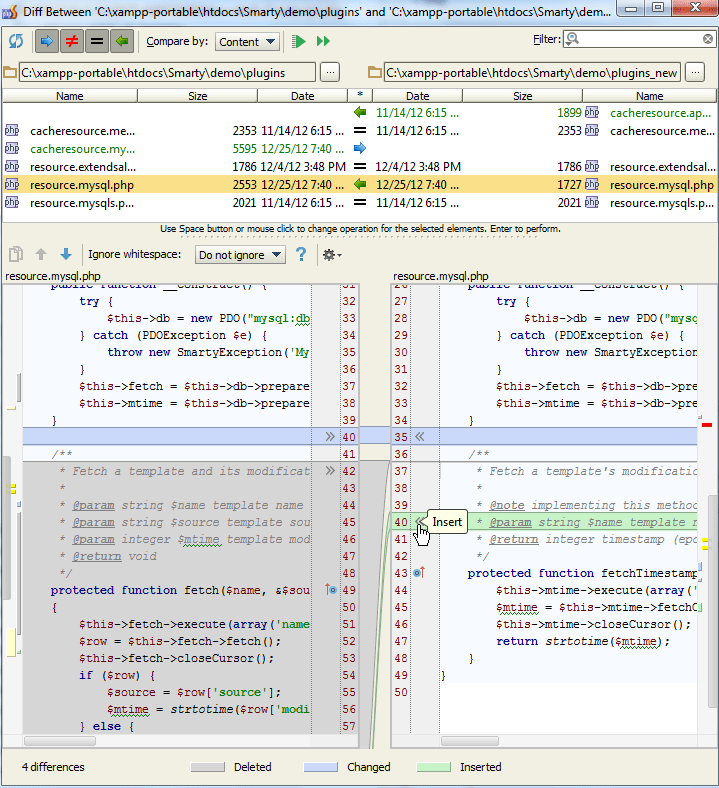The width and height of the screenshot is (719, 788).
Task: Apply change with double right arrows at line 42
Action: click(330, 470)
